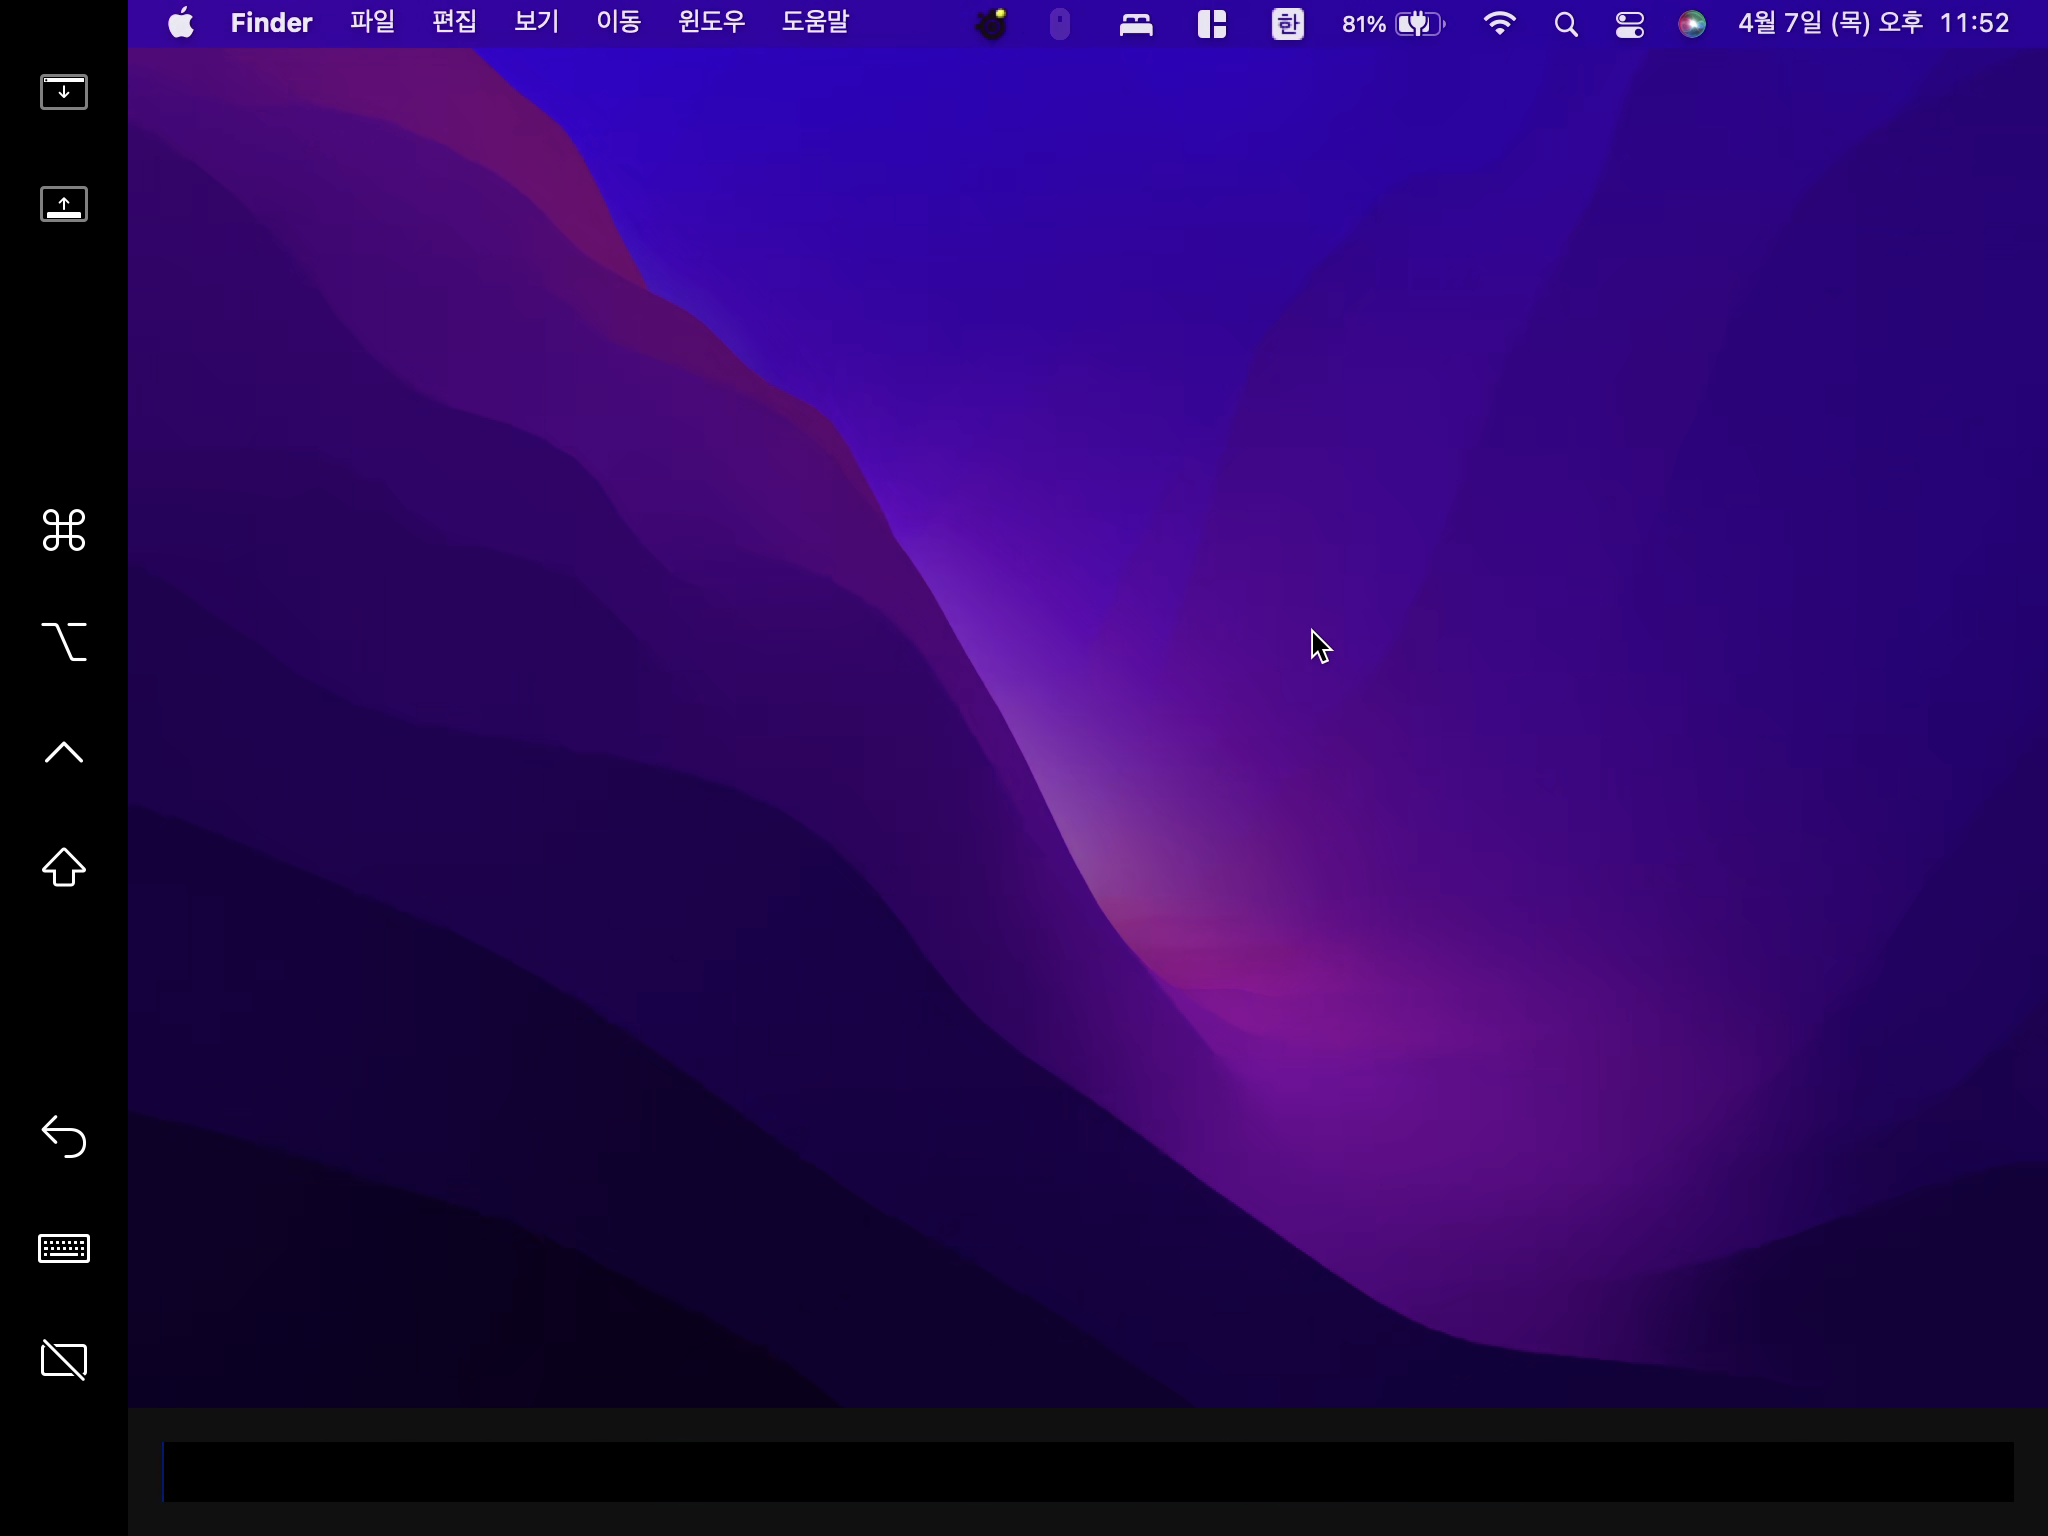Tap the black Touch Bar strip at bottom
The height and width of the screenshot is (1536, 2048).
point(1088,1471)
